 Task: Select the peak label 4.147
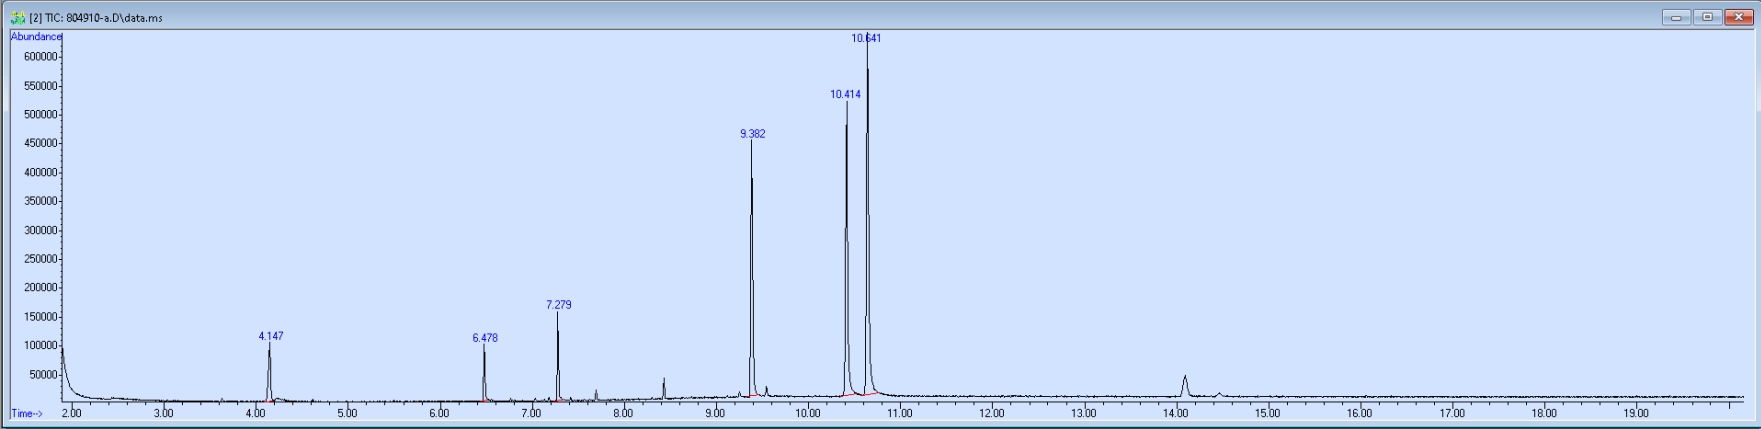point(271,336)
